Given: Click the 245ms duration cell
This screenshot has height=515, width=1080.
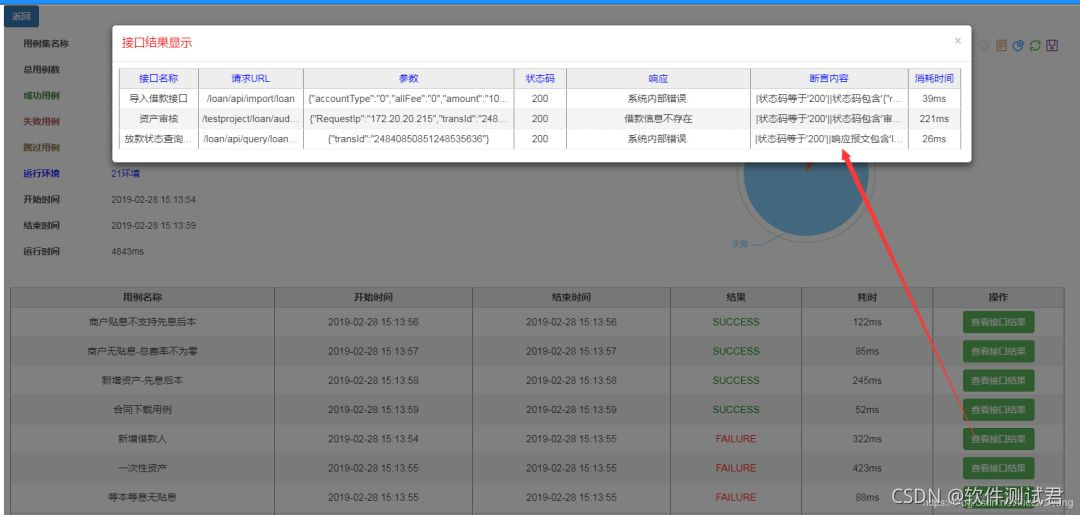Looking at the screenshot, I should coord(867,380).
